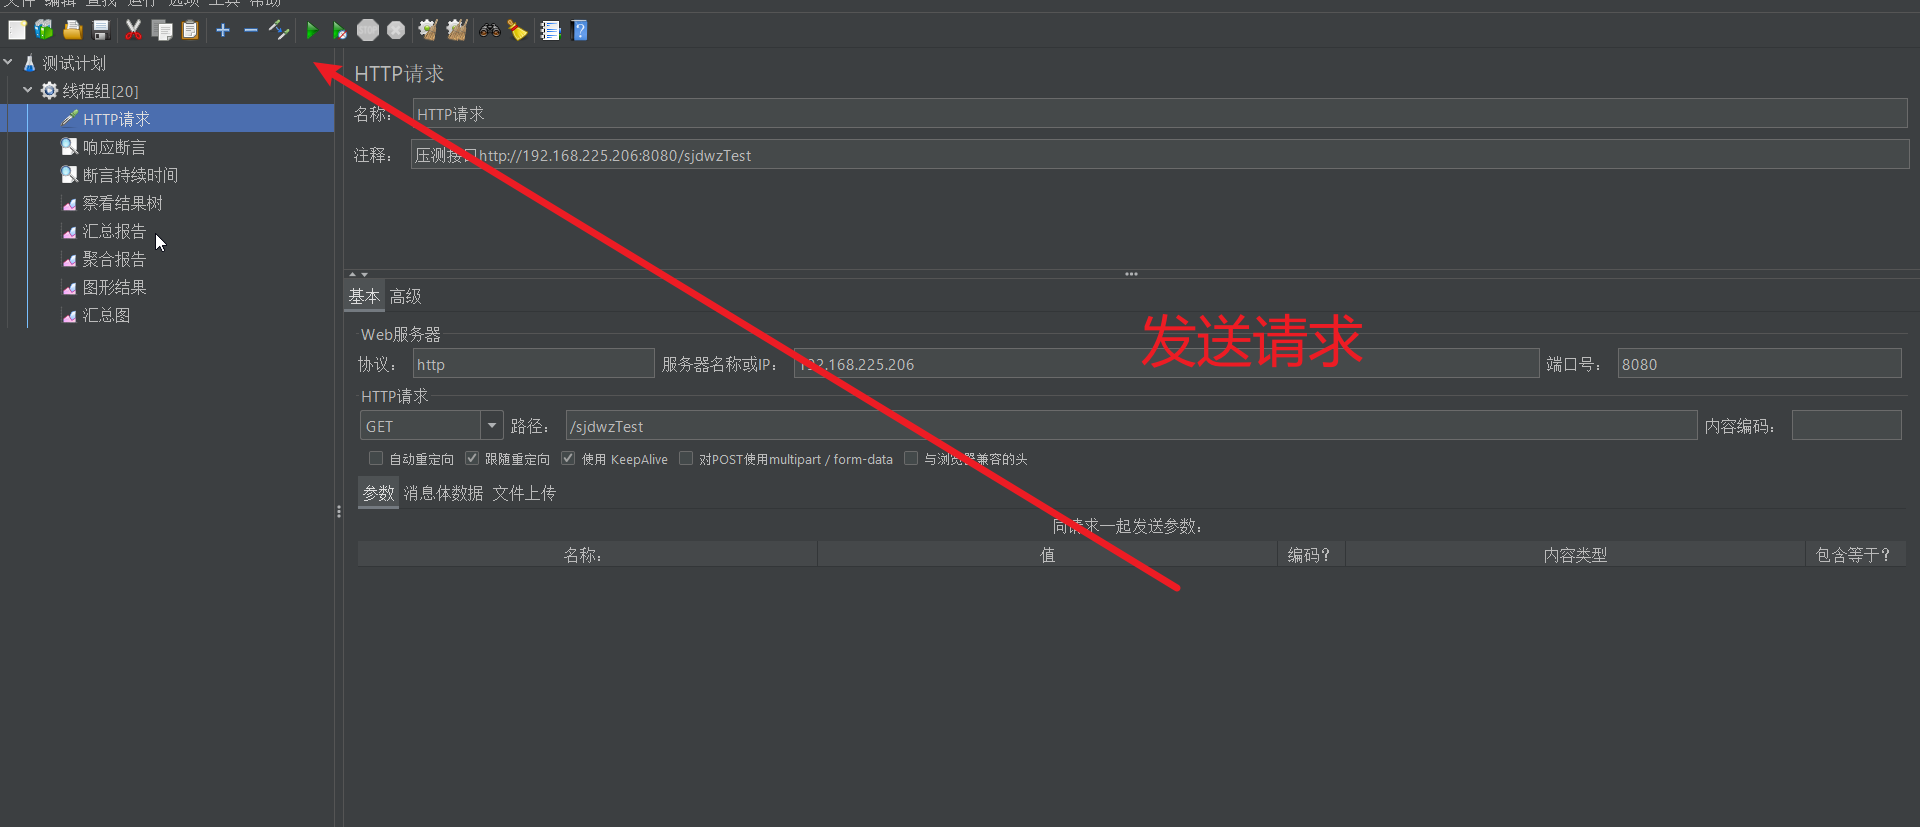Collapse the 线程组[20] node chevron
Image resolution: width=1920 pixels, height=827 pixels.
28,90
